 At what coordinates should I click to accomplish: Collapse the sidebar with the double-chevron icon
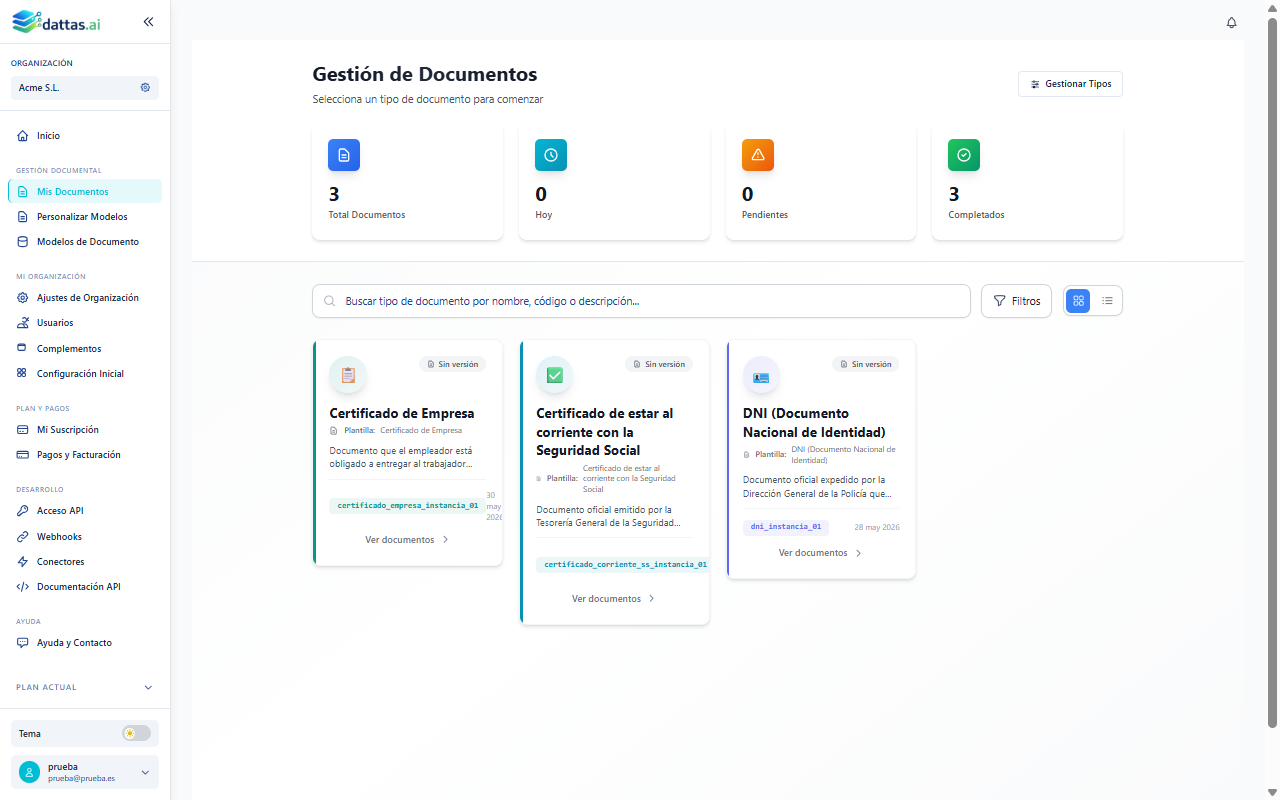point(148,21)
